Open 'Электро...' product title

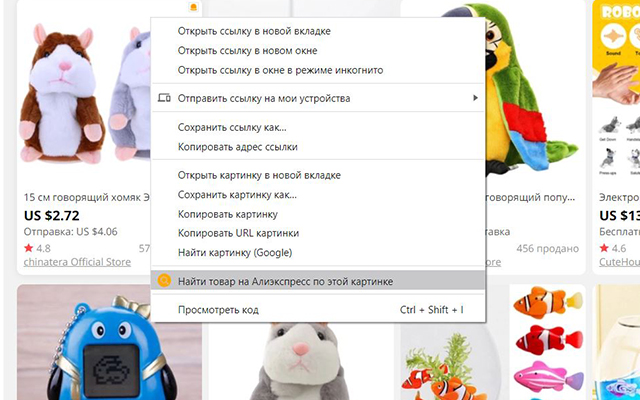click(619, 198)
